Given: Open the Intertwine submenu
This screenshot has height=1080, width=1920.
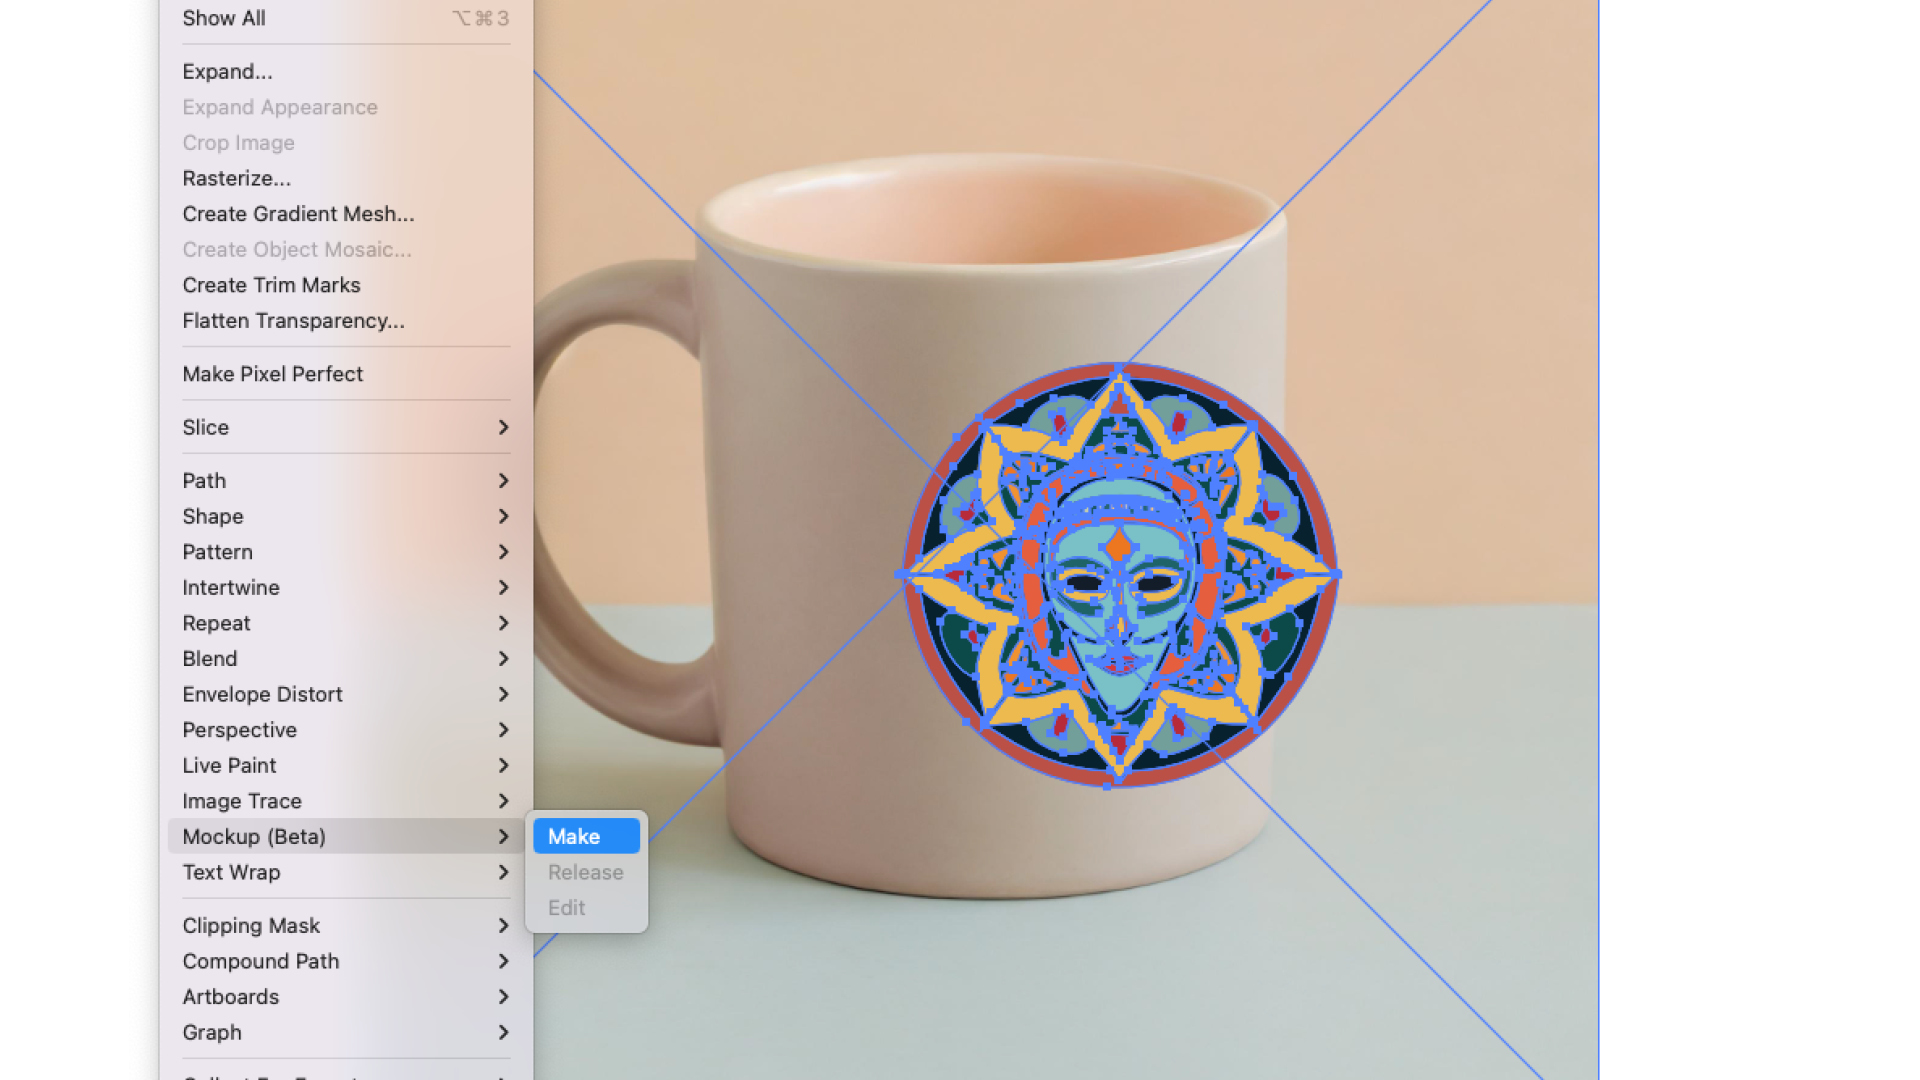Looking at the screenshot, I should (x=230, y=587).
